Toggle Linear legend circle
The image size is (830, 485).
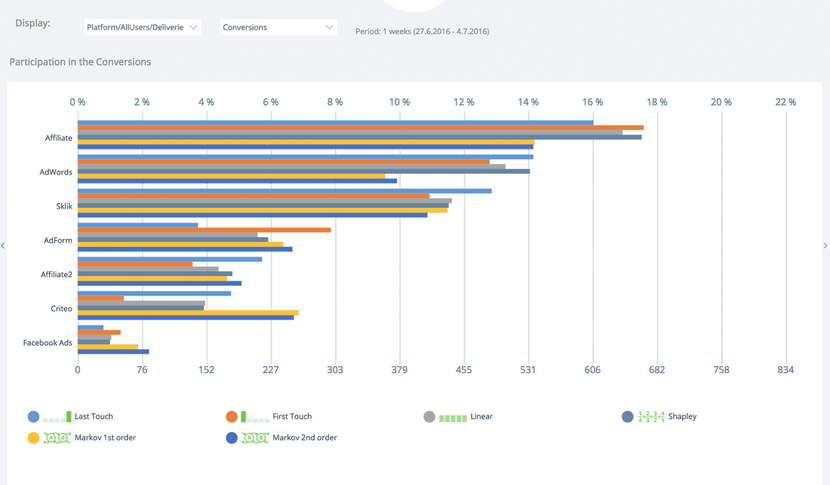click(x=429, y=417)
